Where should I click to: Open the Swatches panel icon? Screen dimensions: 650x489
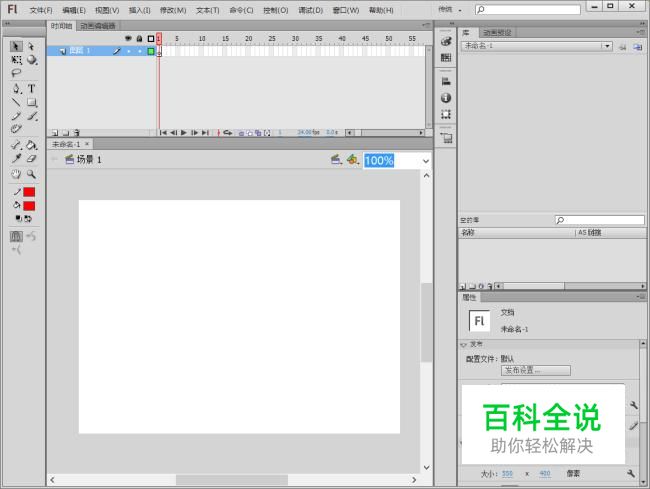[446, 57]
